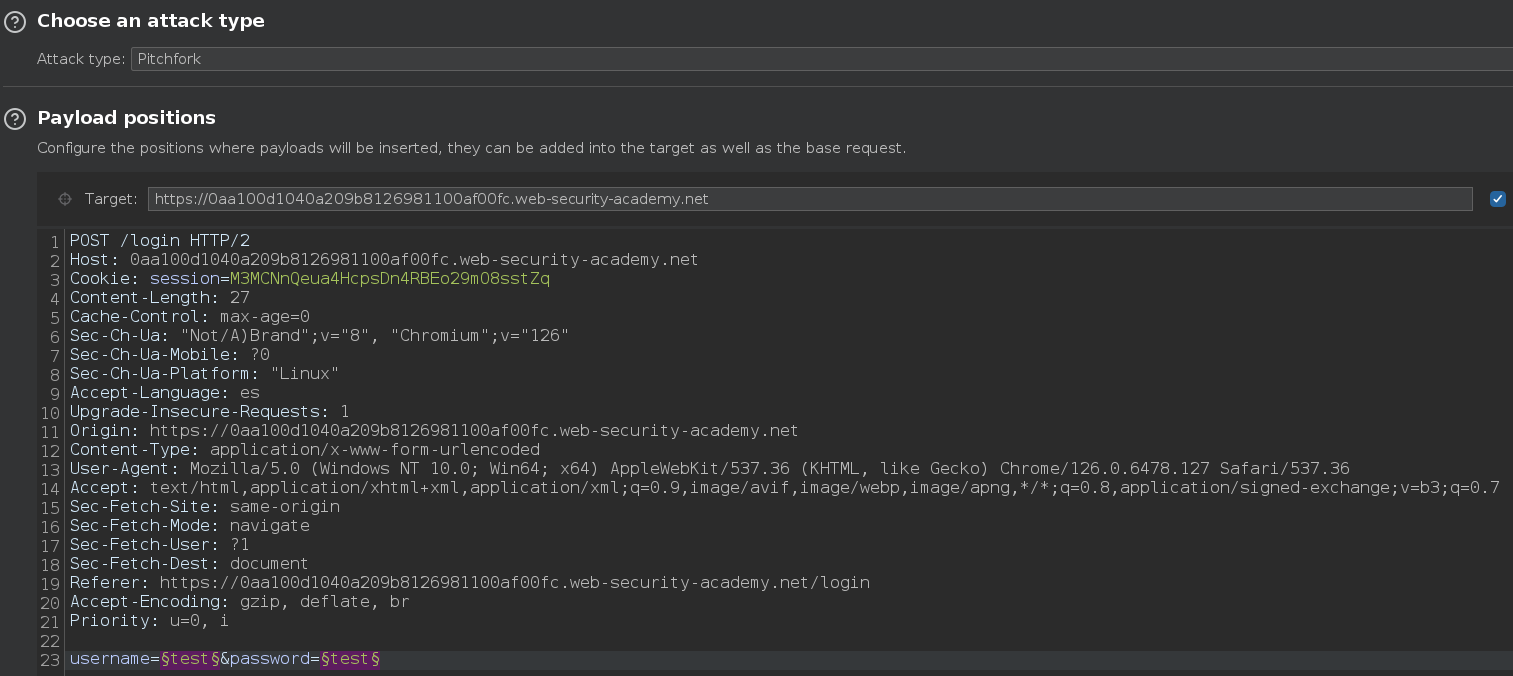This screenshot has height=676, width=1513.
Task: Click the Referer header URL
Action: [x=514, y=583]
